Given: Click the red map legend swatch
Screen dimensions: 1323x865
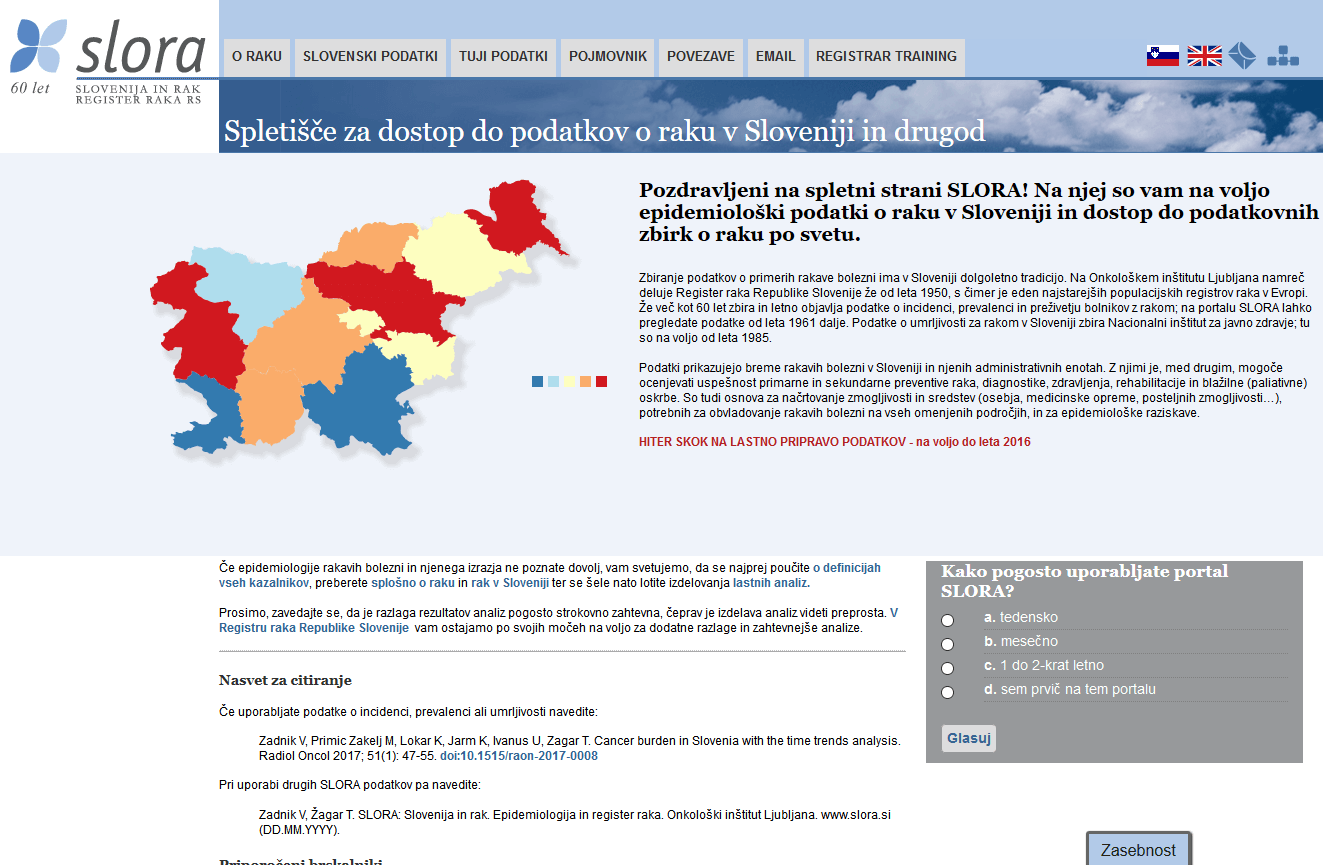Looking at the screenshot, I should tap(601, 381).
